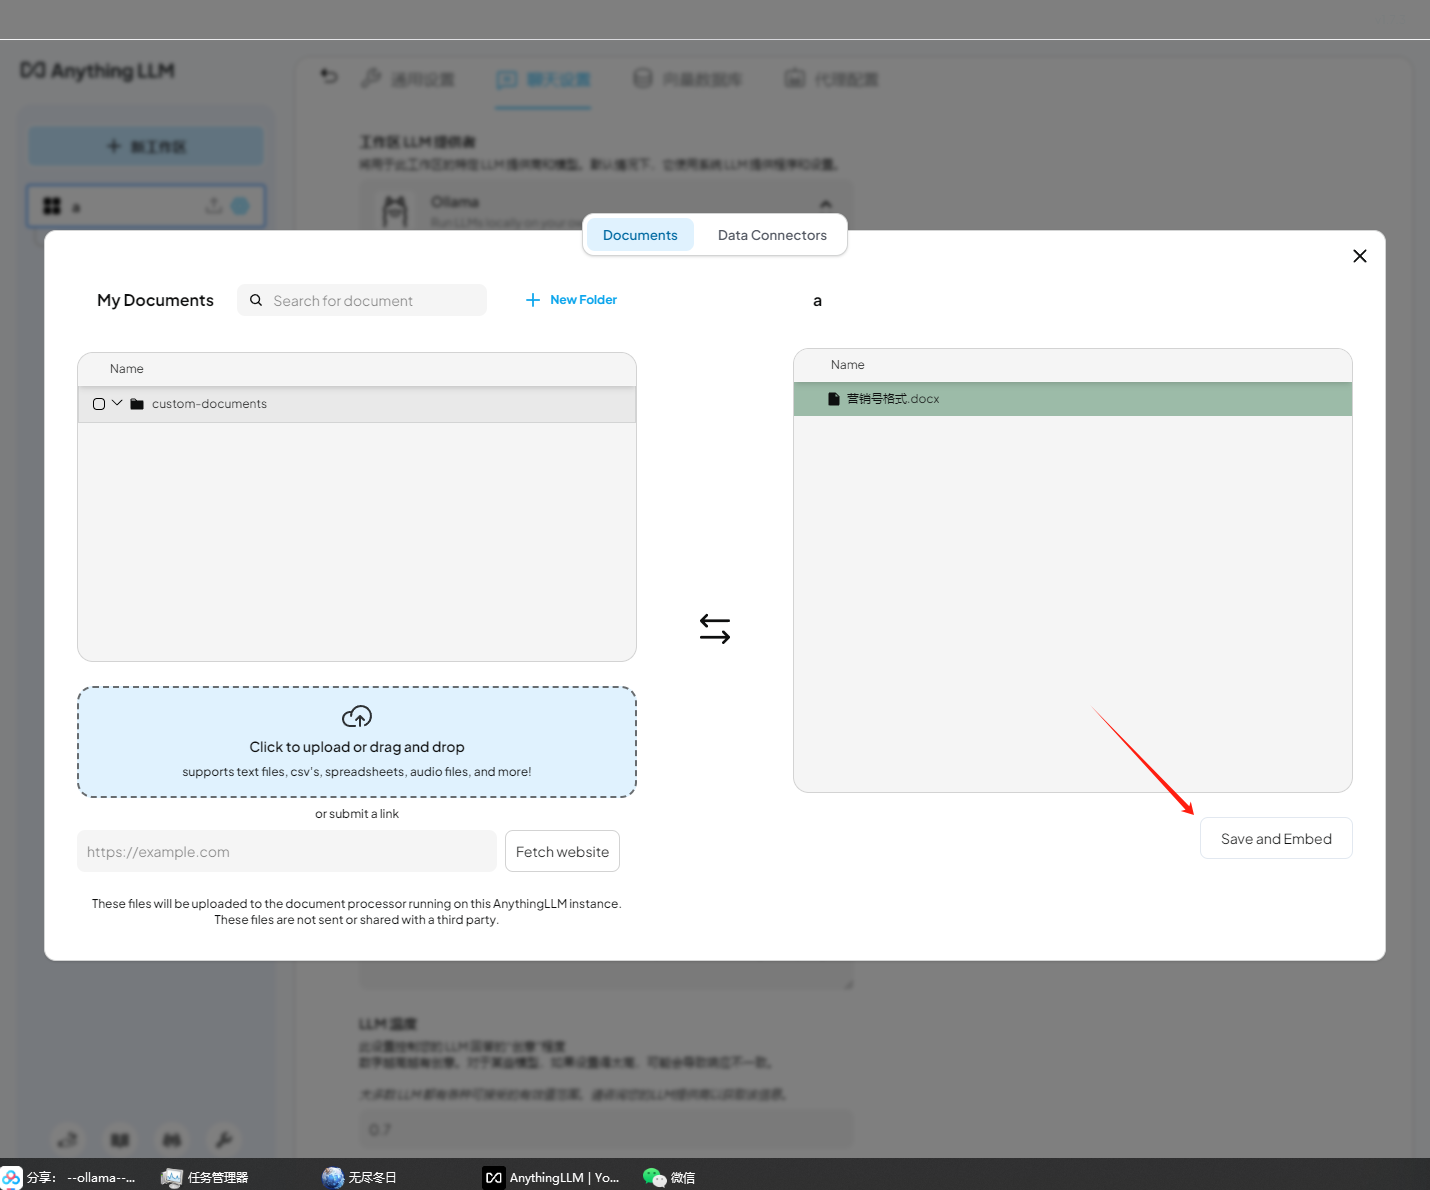Open 微信 WeChat from the taskbar
The image size is (1430, 1190).
(669, 1177)
